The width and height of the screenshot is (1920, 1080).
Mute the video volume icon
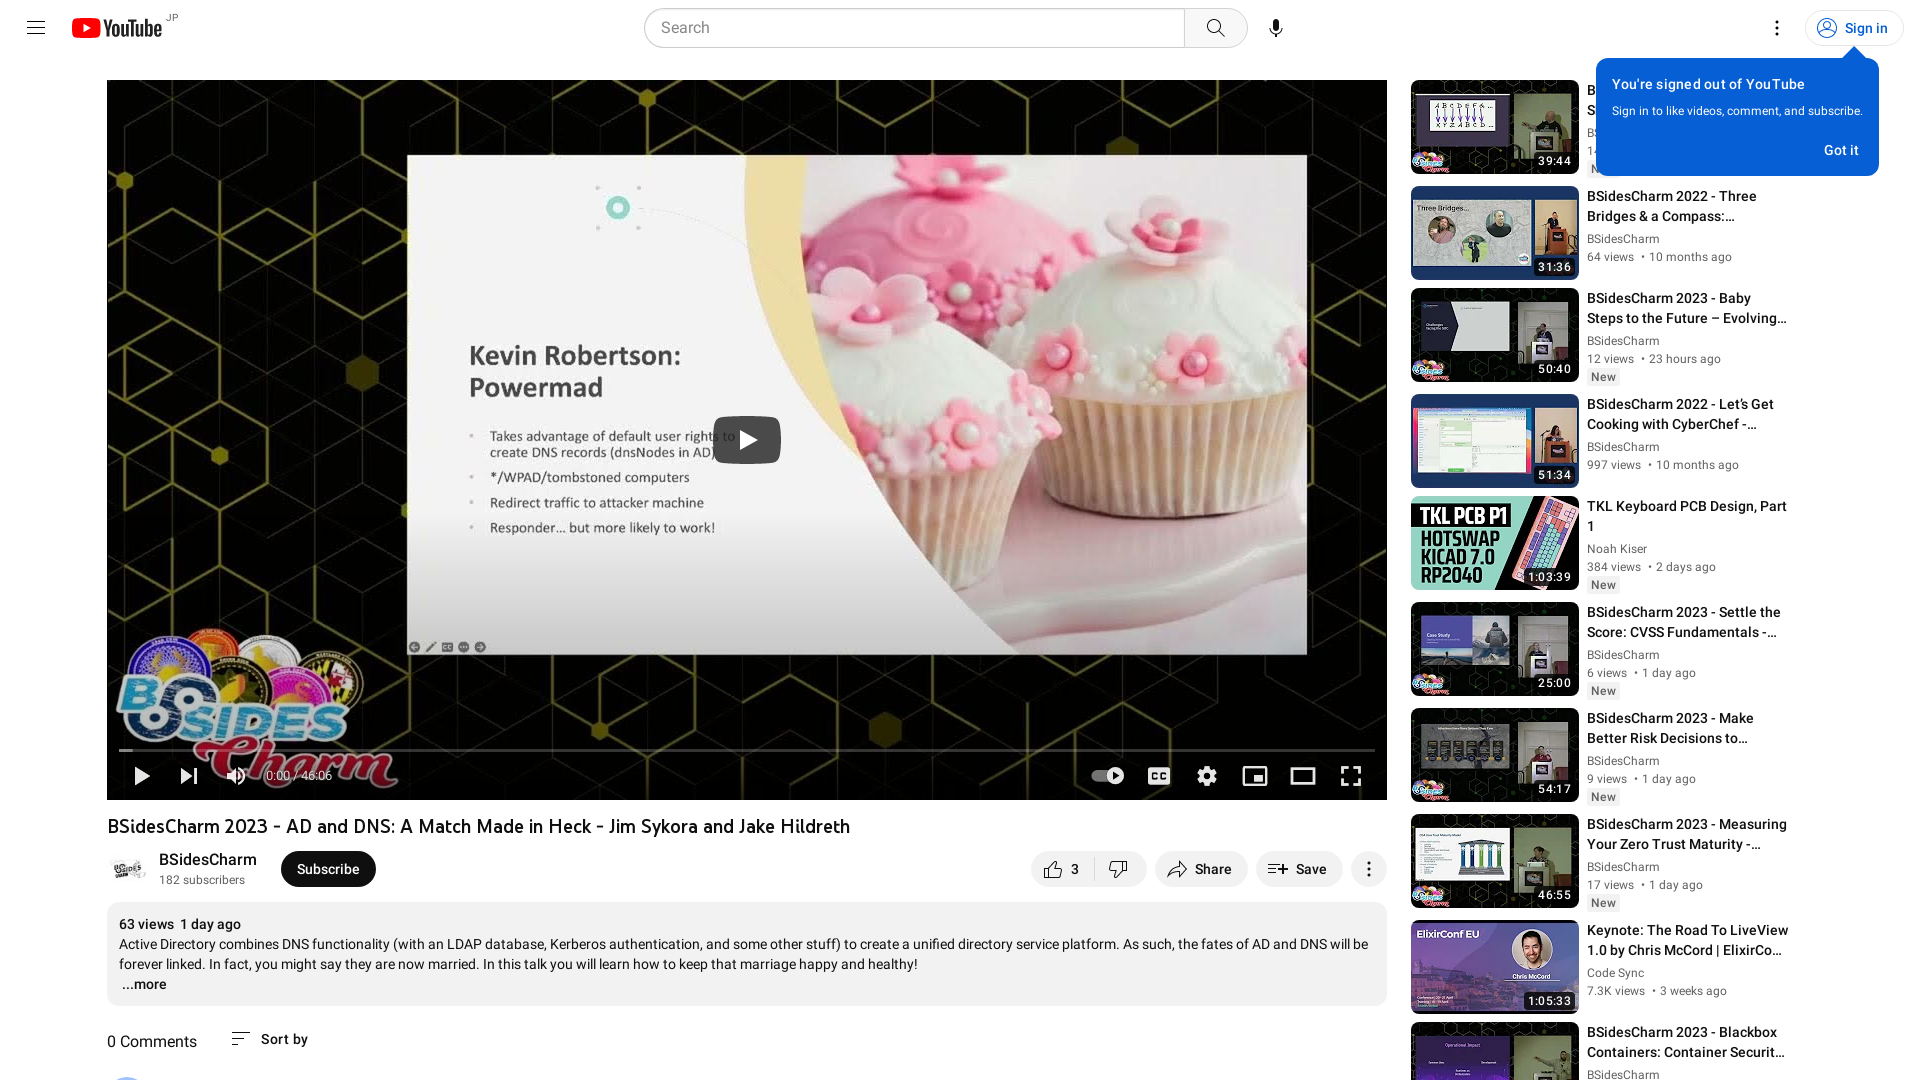click(236, 776)
